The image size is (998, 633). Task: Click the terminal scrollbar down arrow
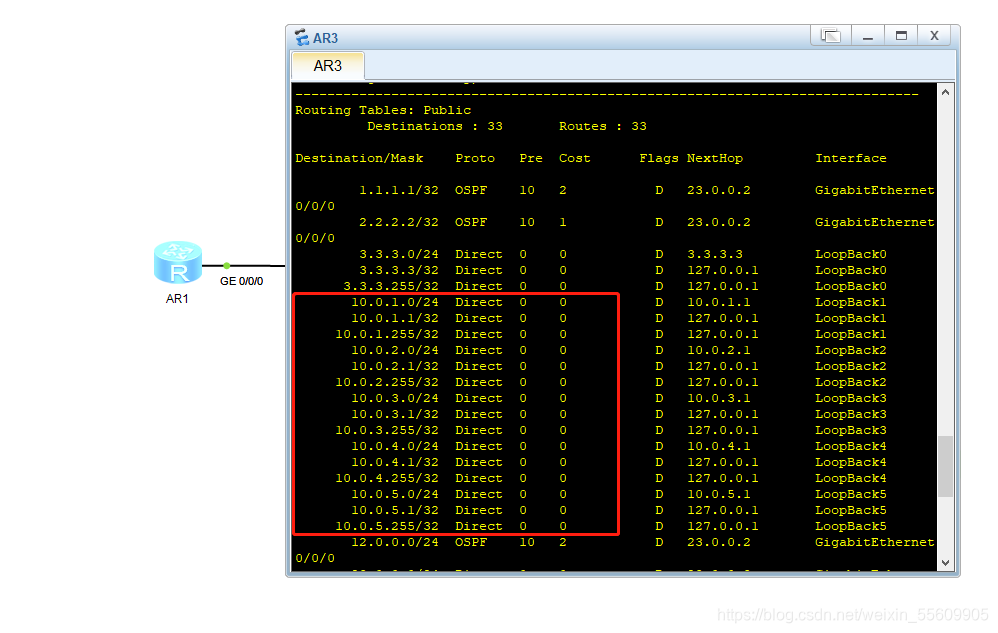[945, 562]
